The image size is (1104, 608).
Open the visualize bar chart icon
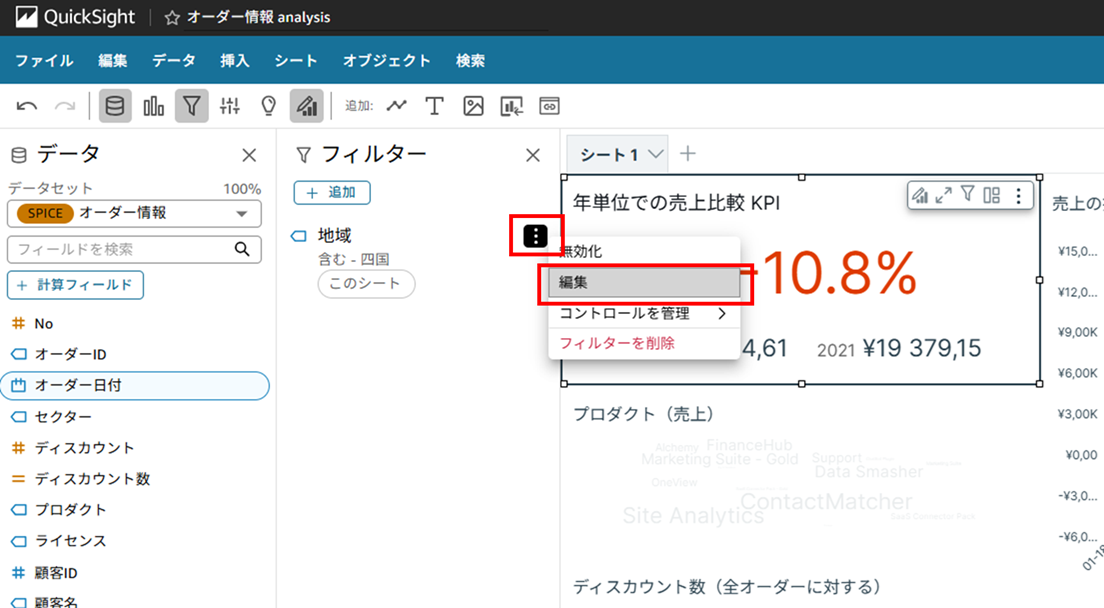(x=153, y=106)
